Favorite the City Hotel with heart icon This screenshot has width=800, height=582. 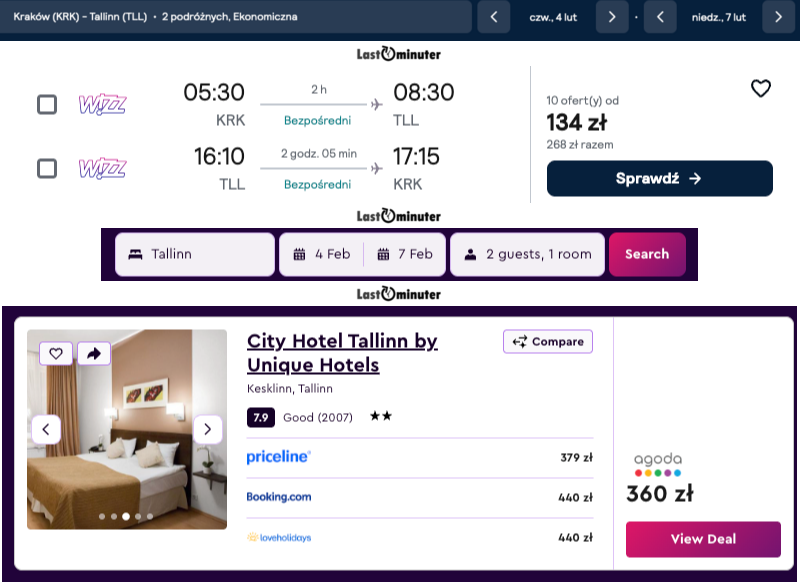click(x=56, y=353)
